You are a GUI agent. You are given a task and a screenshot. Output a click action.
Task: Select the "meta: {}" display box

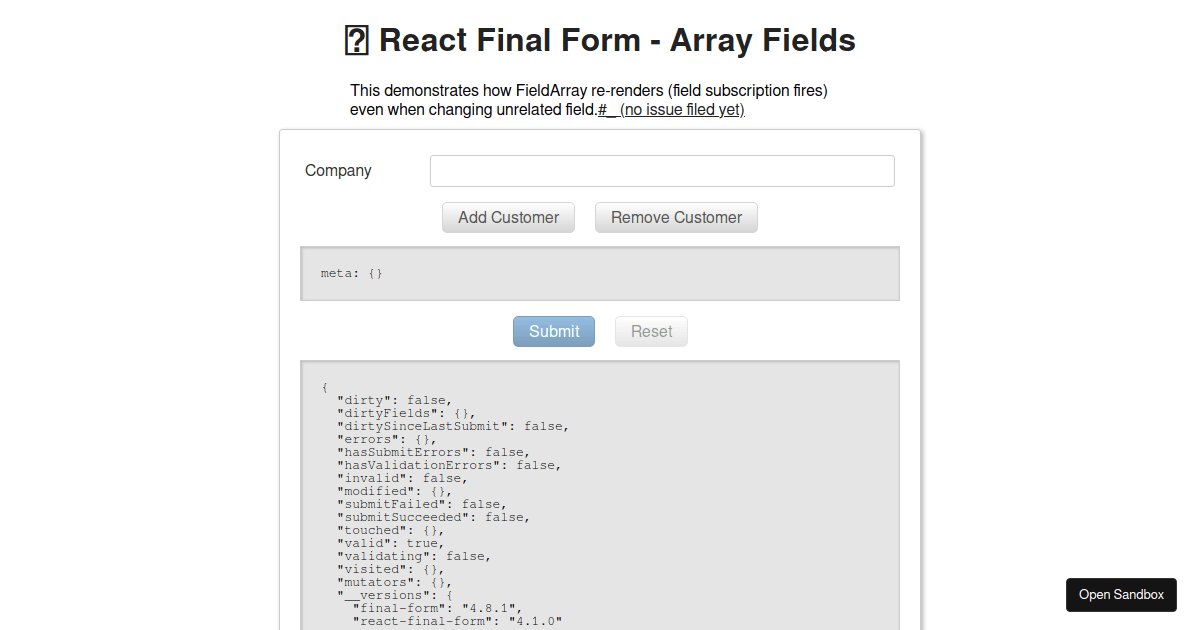coord(599,273)
